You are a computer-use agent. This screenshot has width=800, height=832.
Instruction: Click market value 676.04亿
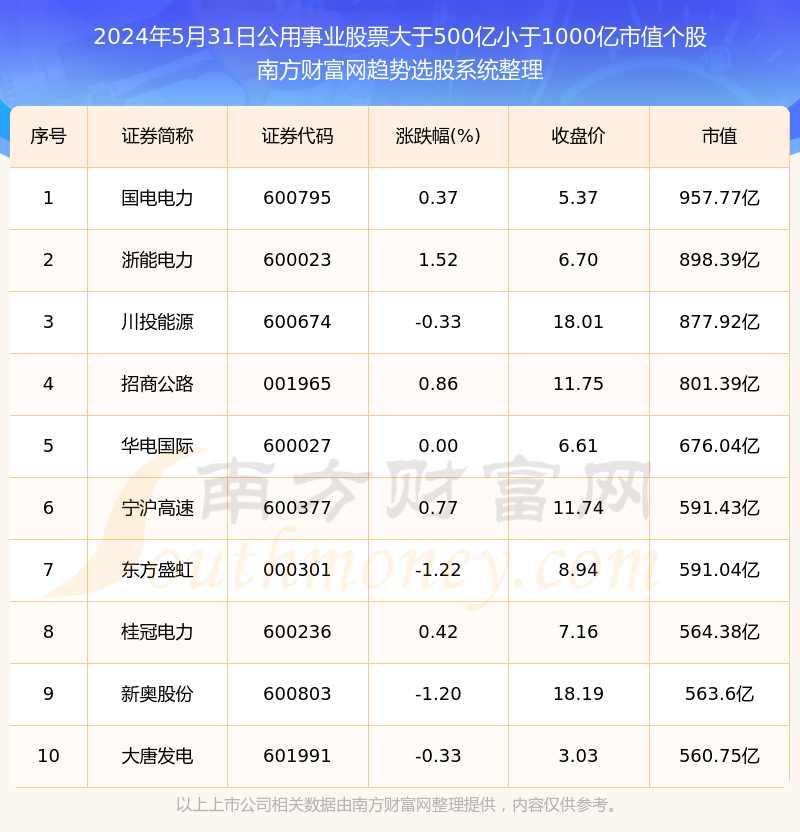pos(719,446)
